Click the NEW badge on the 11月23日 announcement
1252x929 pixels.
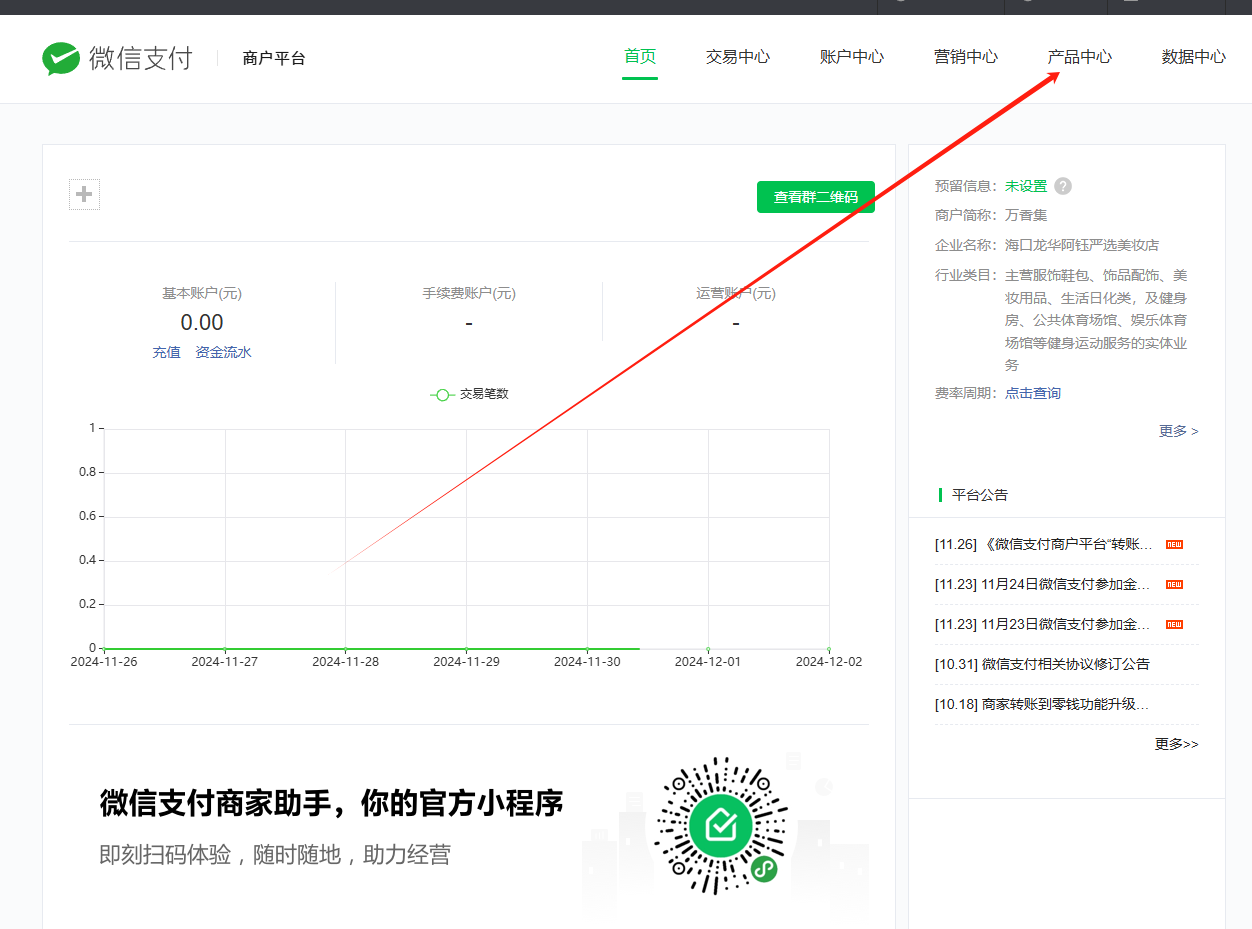(x=1174, y=625)
